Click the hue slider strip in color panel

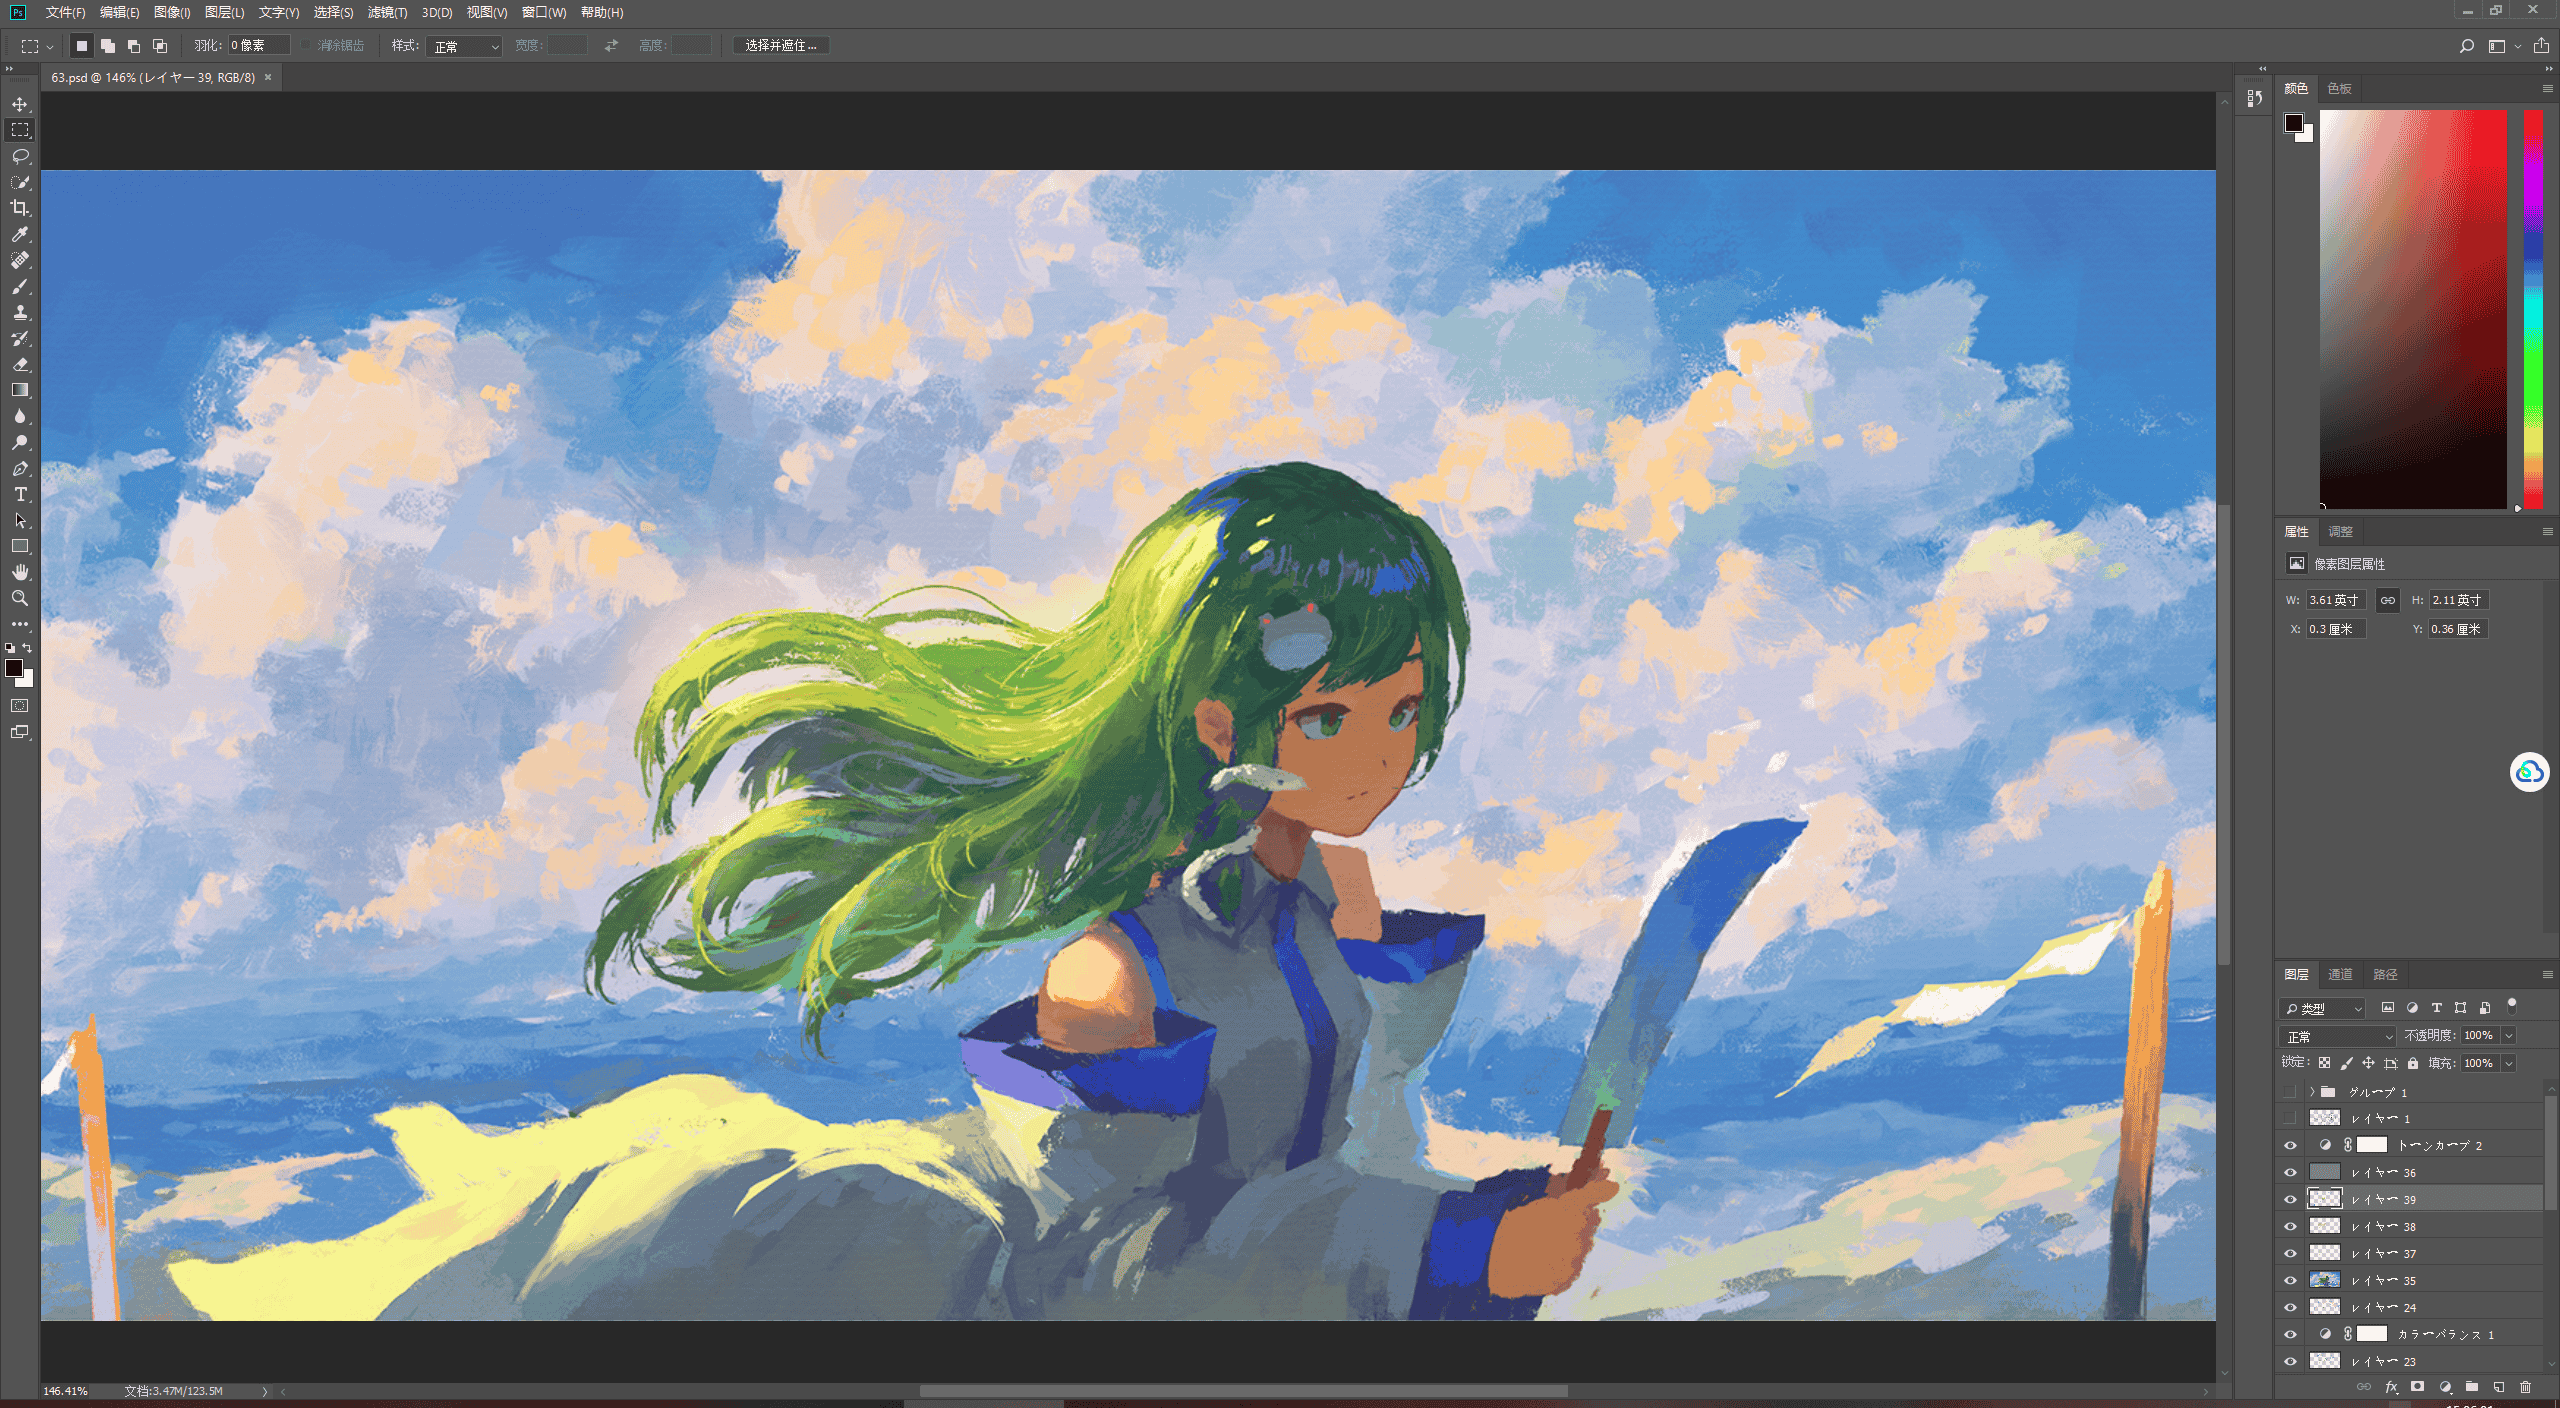pos(2533,309)
